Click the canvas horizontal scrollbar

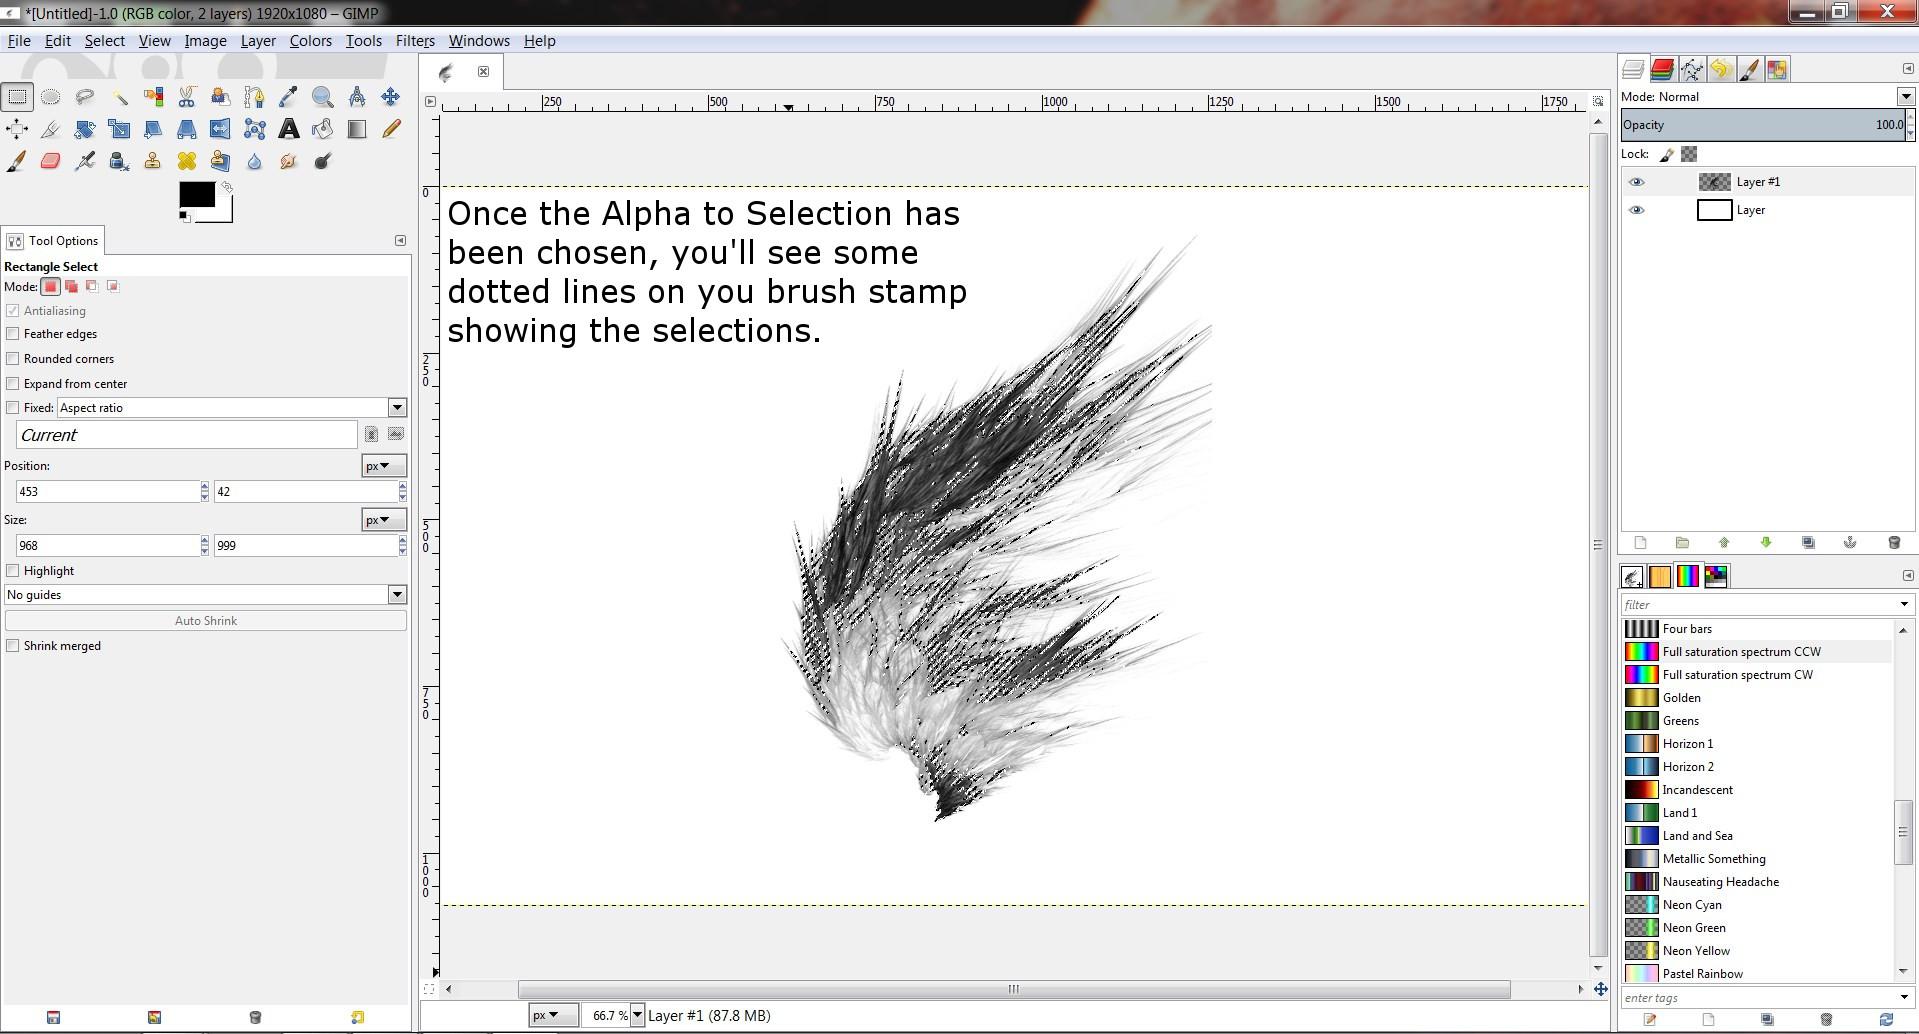[1013, 990]
